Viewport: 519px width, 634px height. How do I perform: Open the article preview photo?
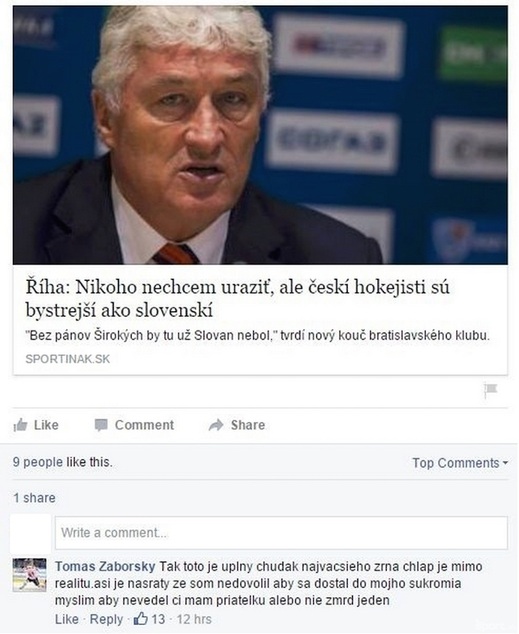(x=260, y=135)
